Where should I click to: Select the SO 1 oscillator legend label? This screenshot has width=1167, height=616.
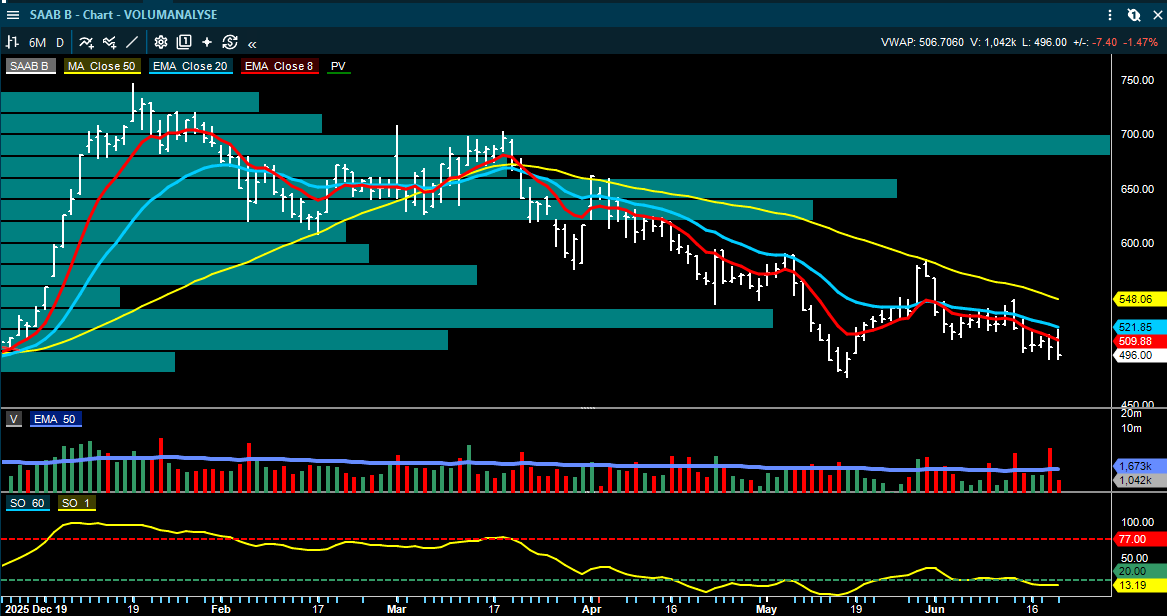point(75,504)
